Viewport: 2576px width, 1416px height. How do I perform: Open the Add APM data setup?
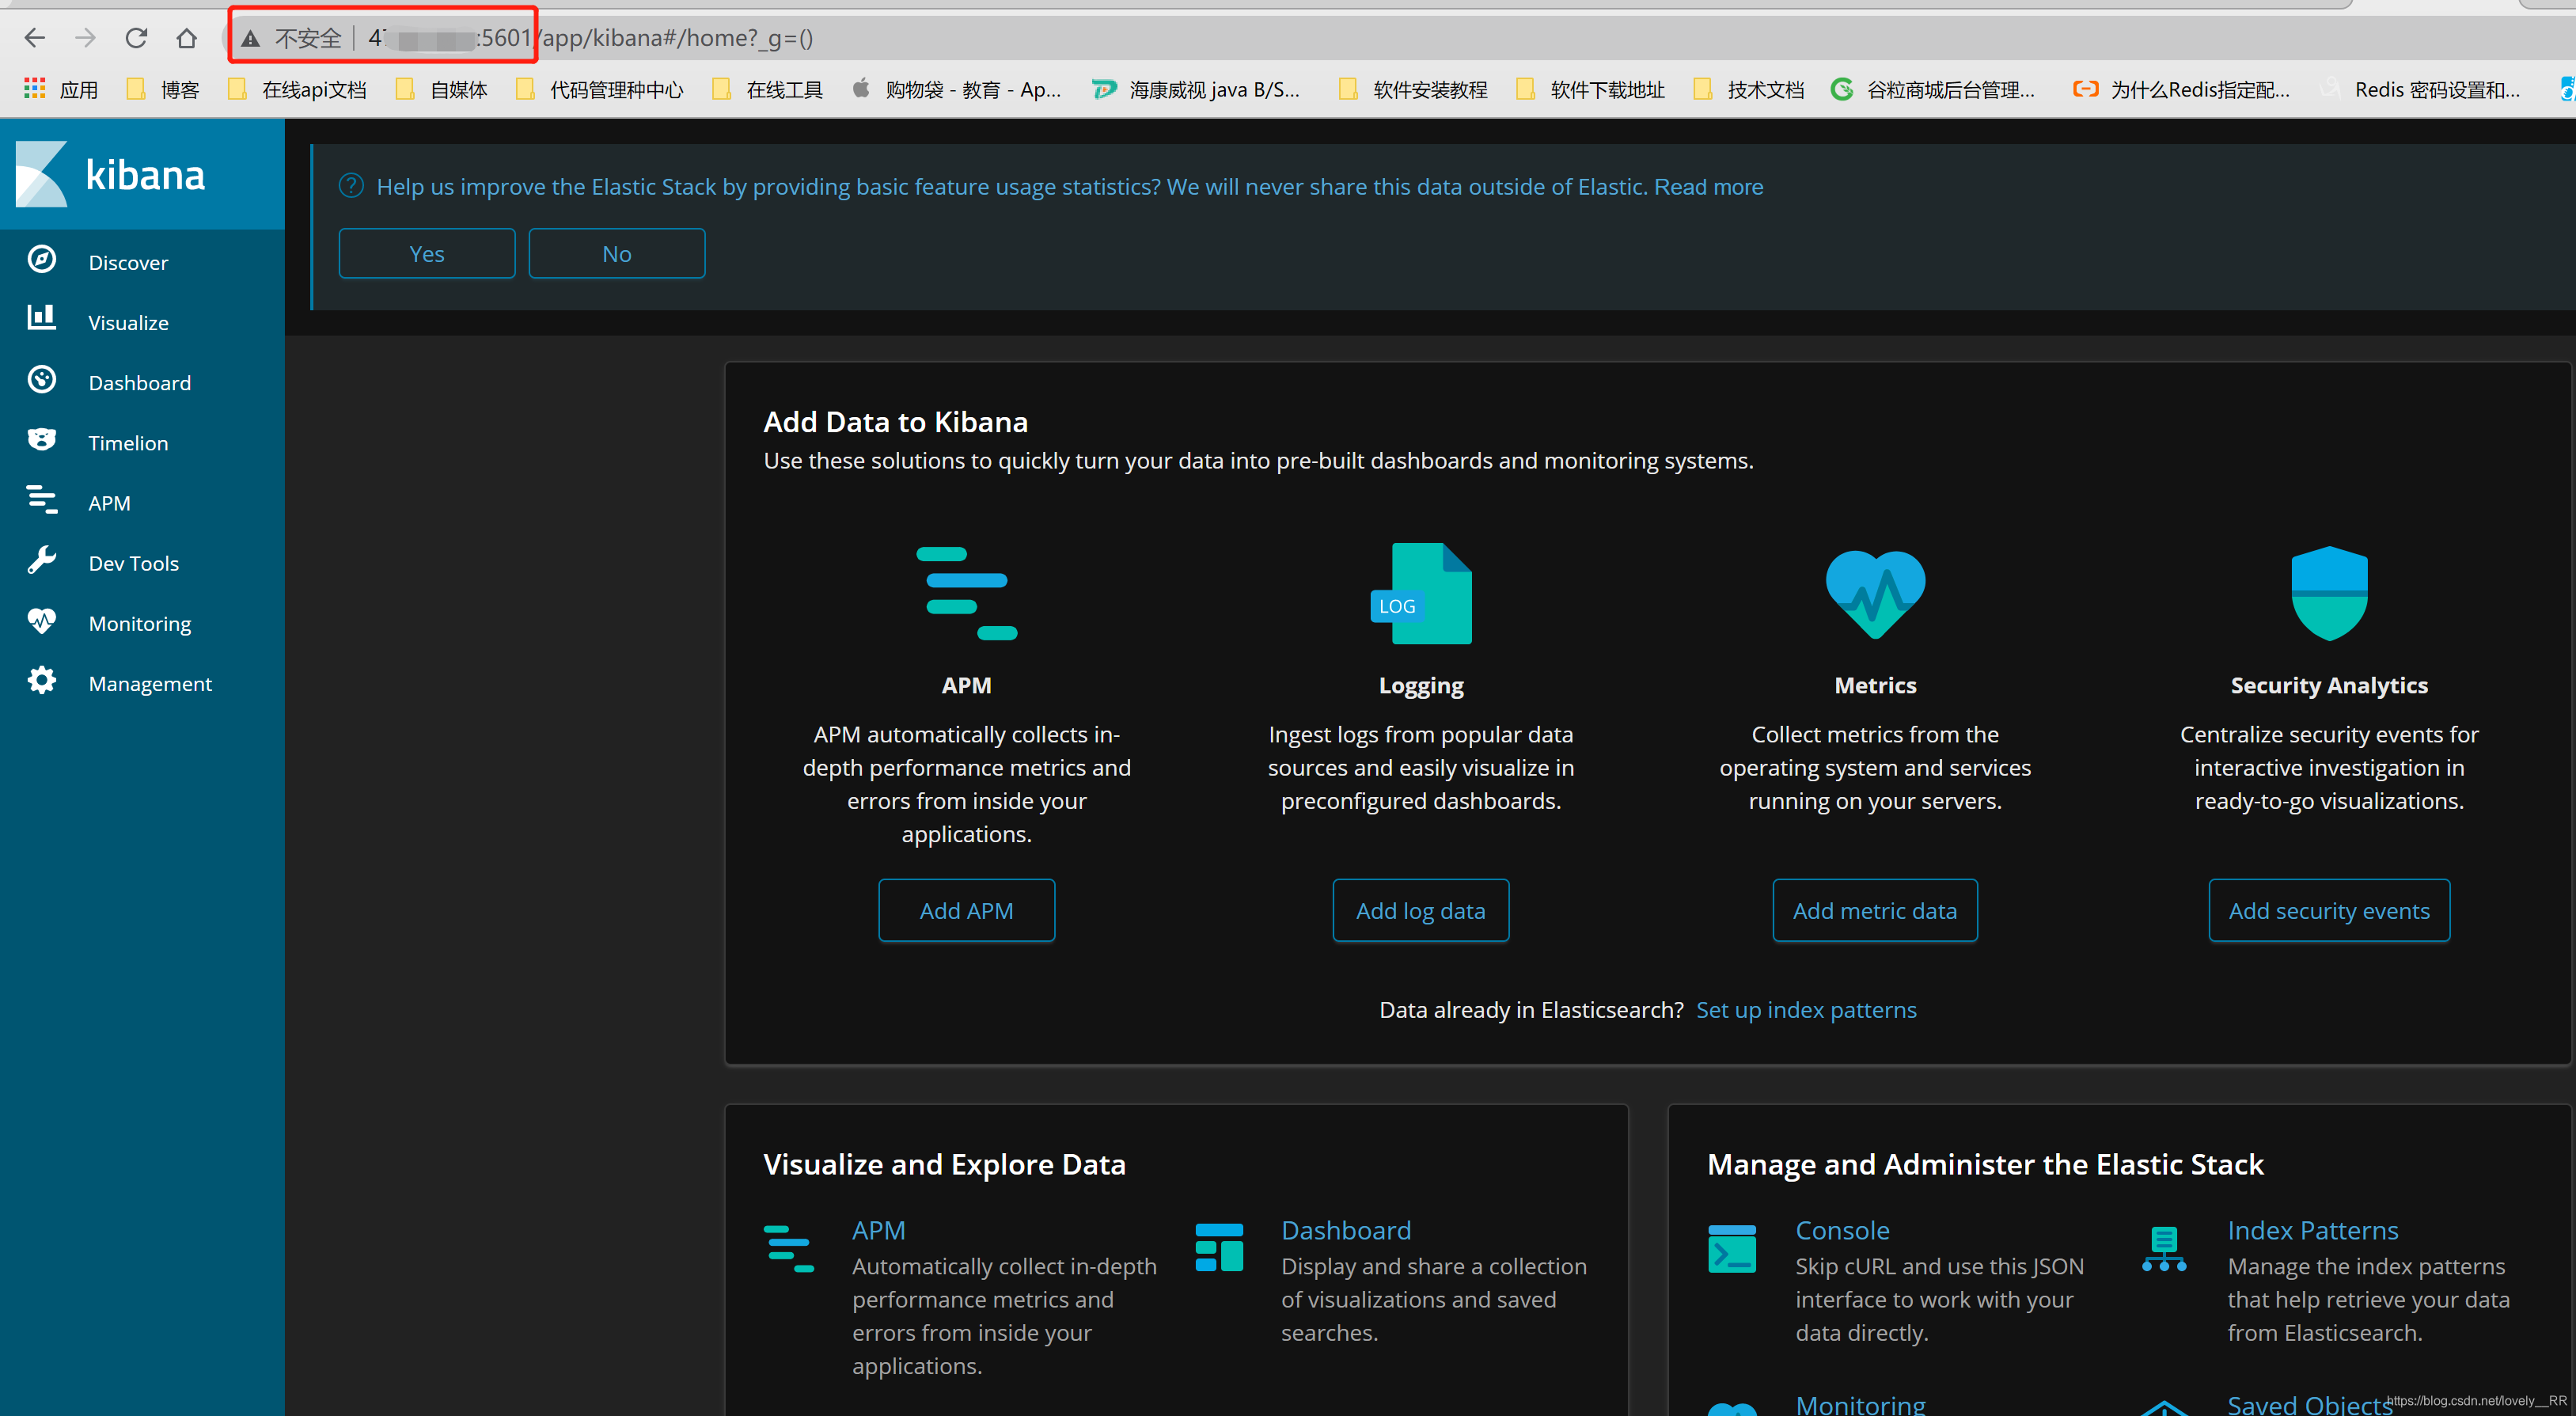tap(967, 909)
